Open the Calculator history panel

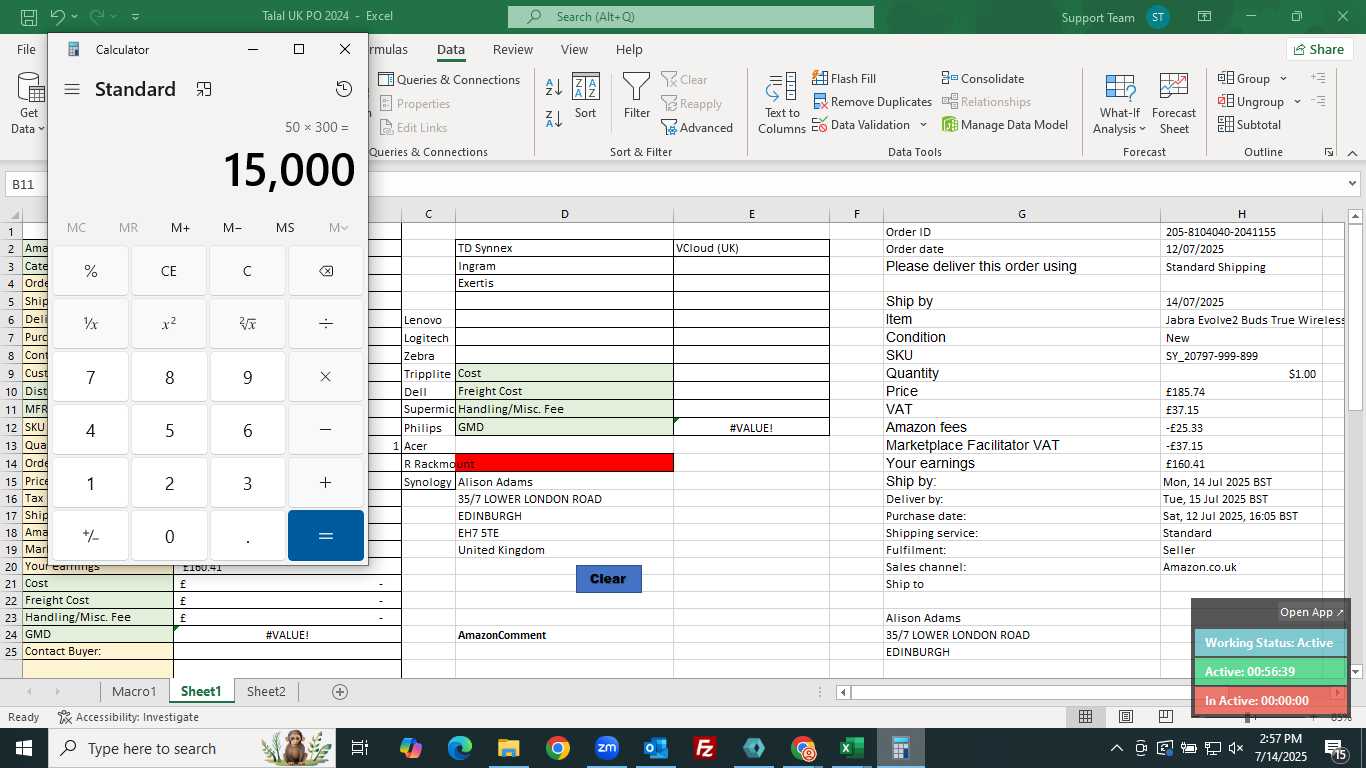coord(344,89)
